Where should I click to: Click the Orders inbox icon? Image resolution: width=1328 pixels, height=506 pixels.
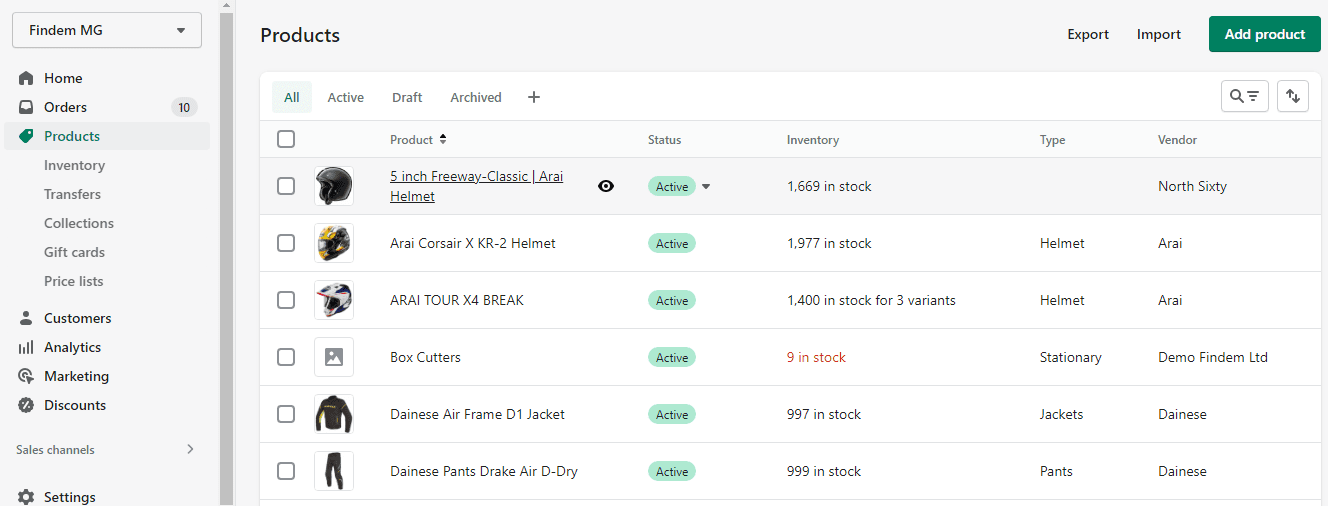pos(27,107)
